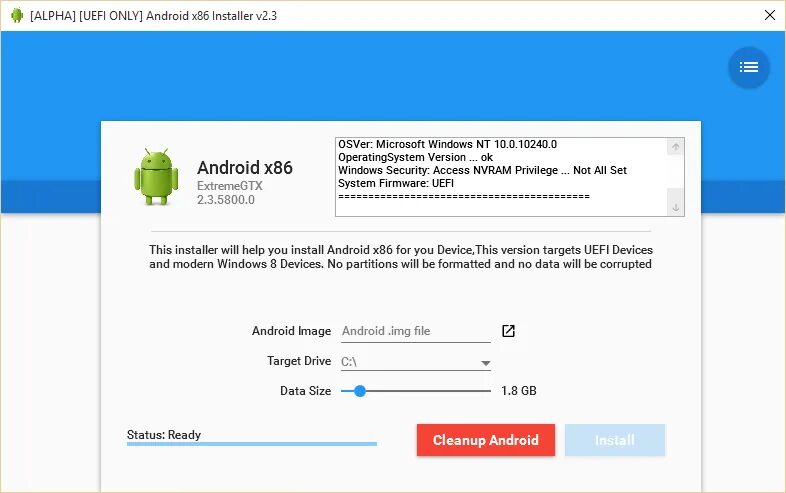The height and width of the screenshot is (493, 786).
Task: Click the Android title bar app icon
Action: pyautogui.click(x=17, y=16)
